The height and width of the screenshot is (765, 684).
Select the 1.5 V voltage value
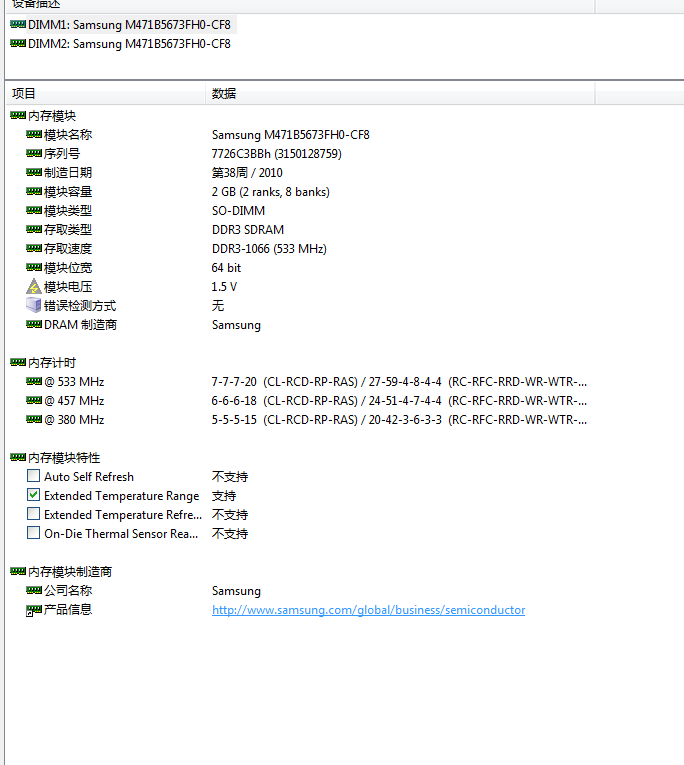[224, 287]
